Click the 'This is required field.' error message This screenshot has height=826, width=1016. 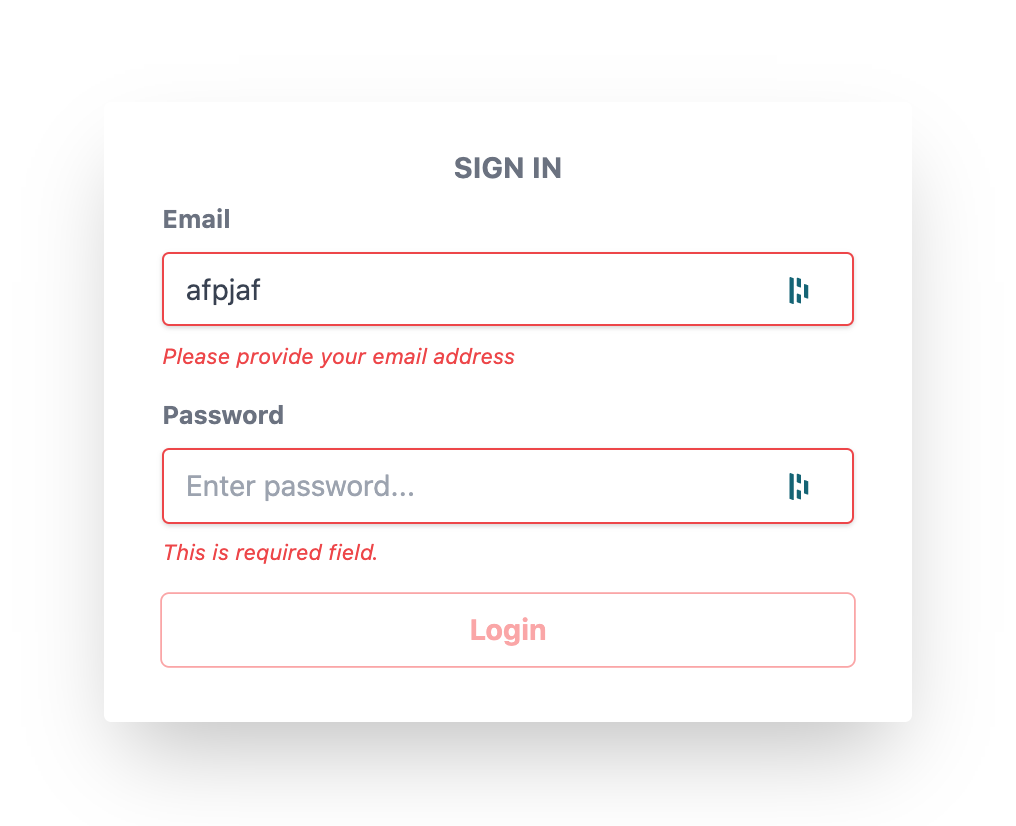tap(270, 552)
